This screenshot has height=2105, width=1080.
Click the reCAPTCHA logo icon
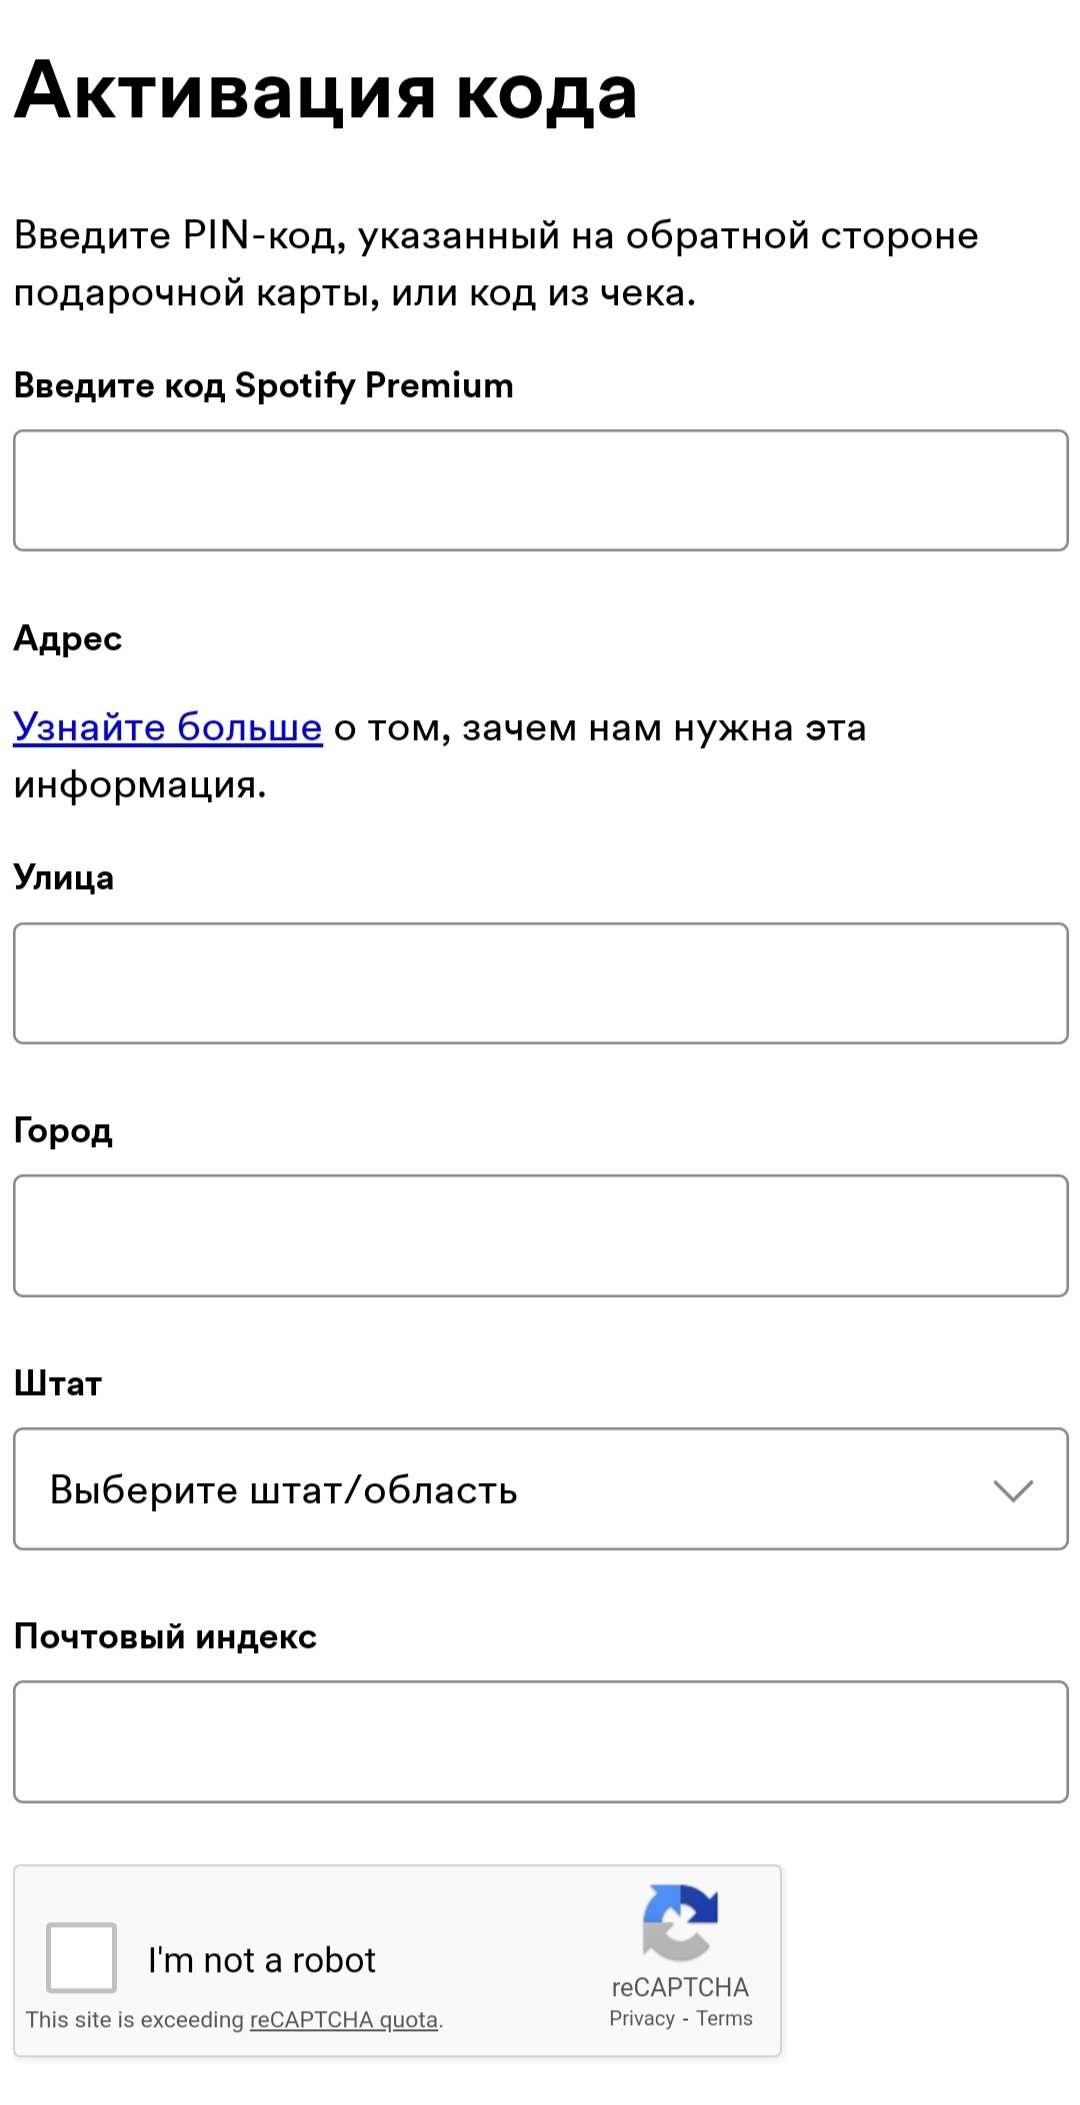(x=680, y=1922)
